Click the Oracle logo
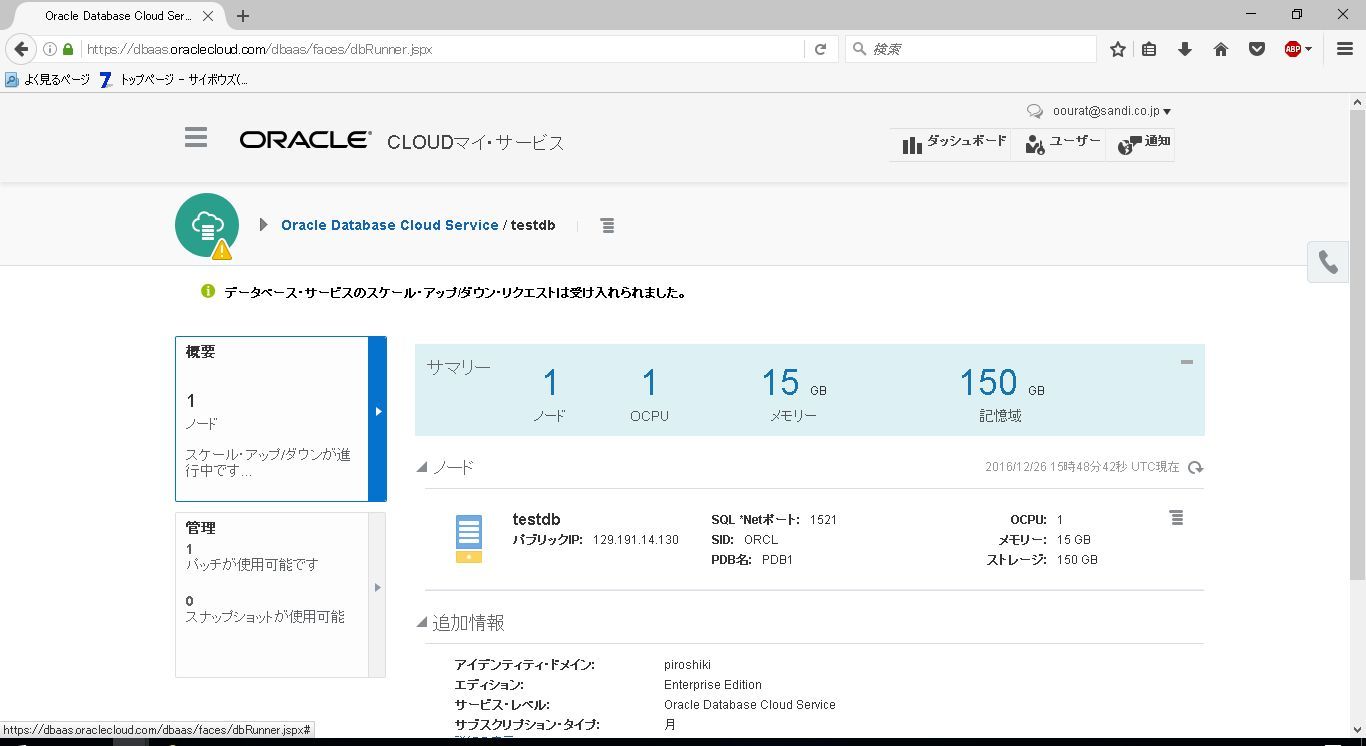This screenshot has width=1366, height=746. pyautogui.click(x=305, y=140)
